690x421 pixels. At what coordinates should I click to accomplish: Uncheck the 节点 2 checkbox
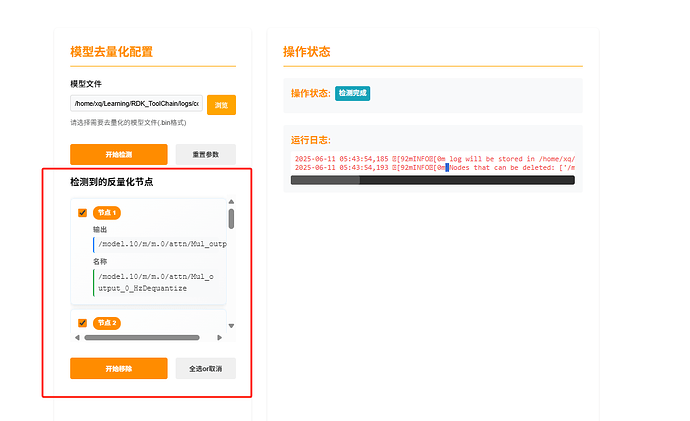click(x=82, y=323)
